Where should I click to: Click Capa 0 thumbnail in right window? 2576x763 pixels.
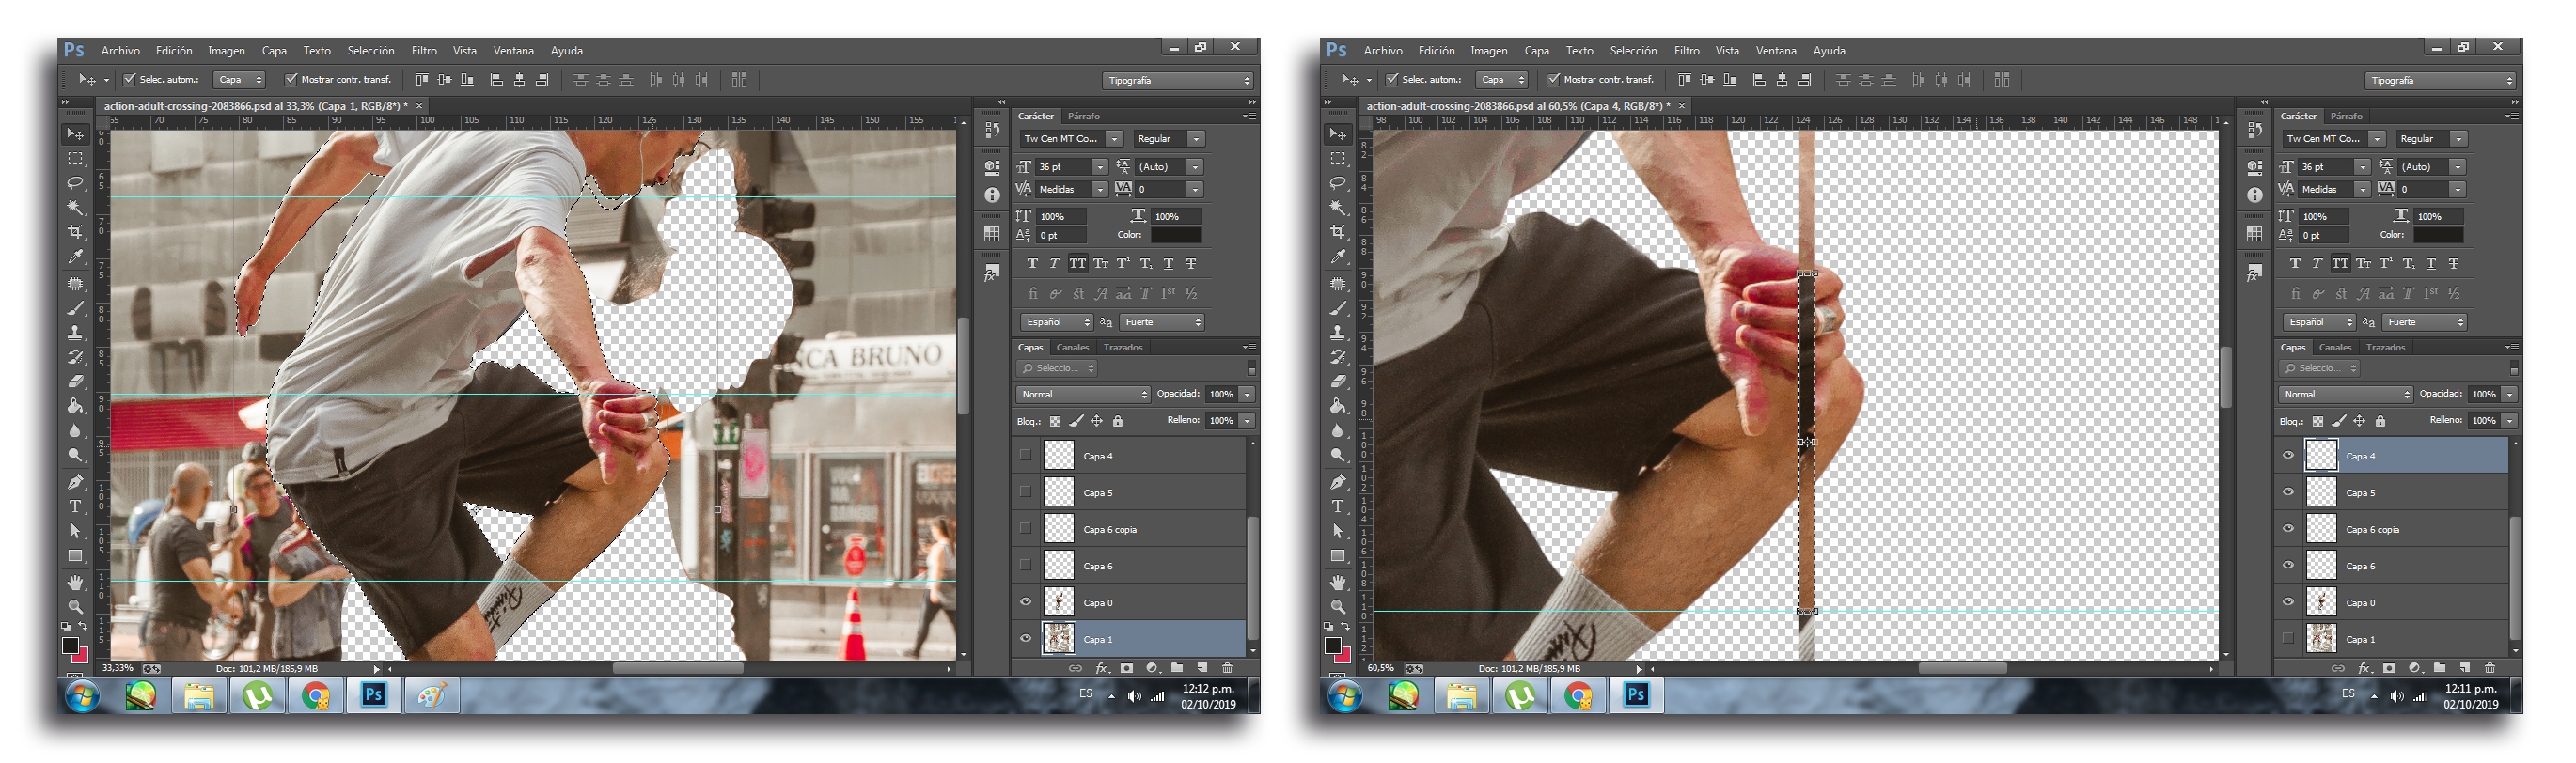point(2321,602)
